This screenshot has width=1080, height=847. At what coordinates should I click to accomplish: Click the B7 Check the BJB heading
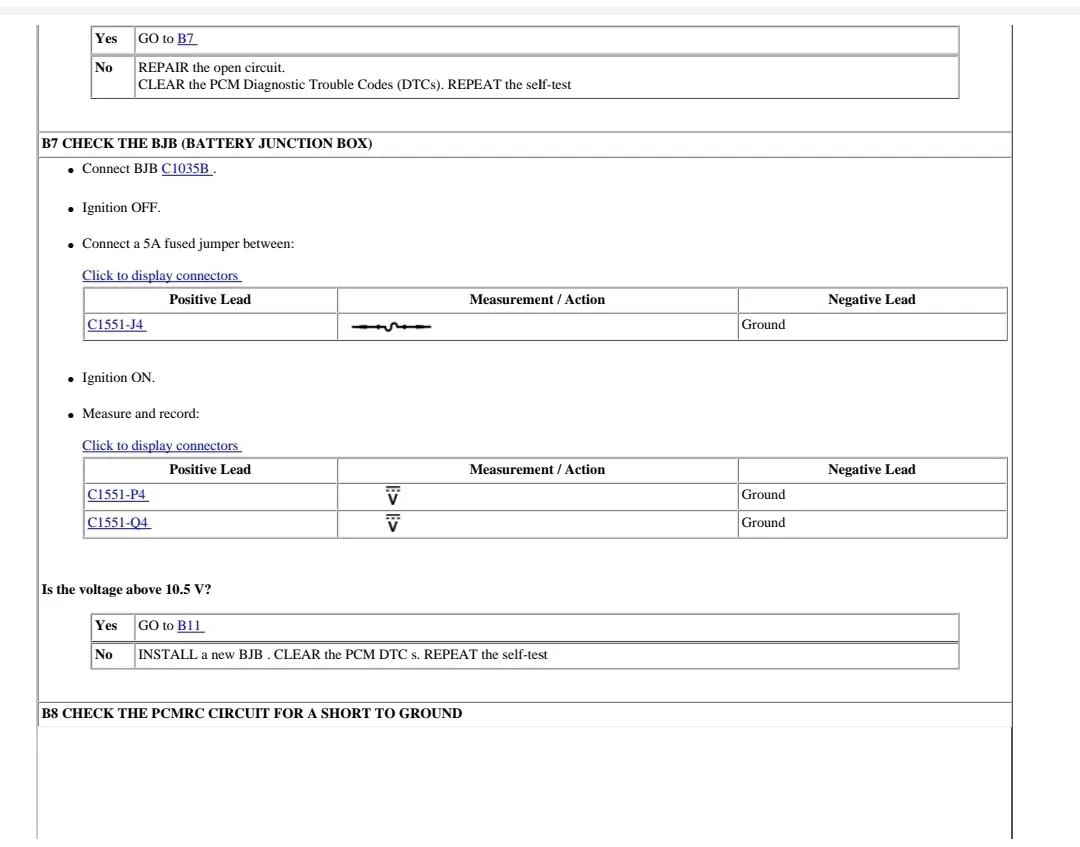(207, 144)
